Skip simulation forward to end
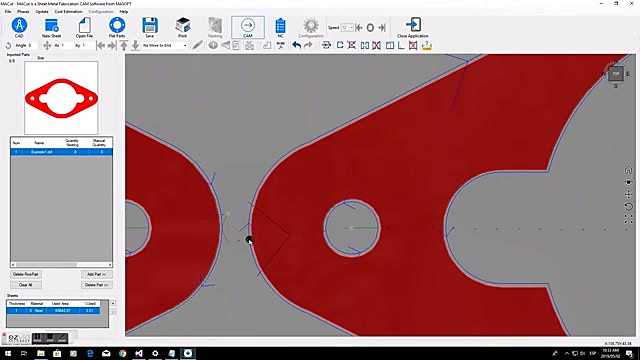Viewport: 640px width, 360px height. 382,28
